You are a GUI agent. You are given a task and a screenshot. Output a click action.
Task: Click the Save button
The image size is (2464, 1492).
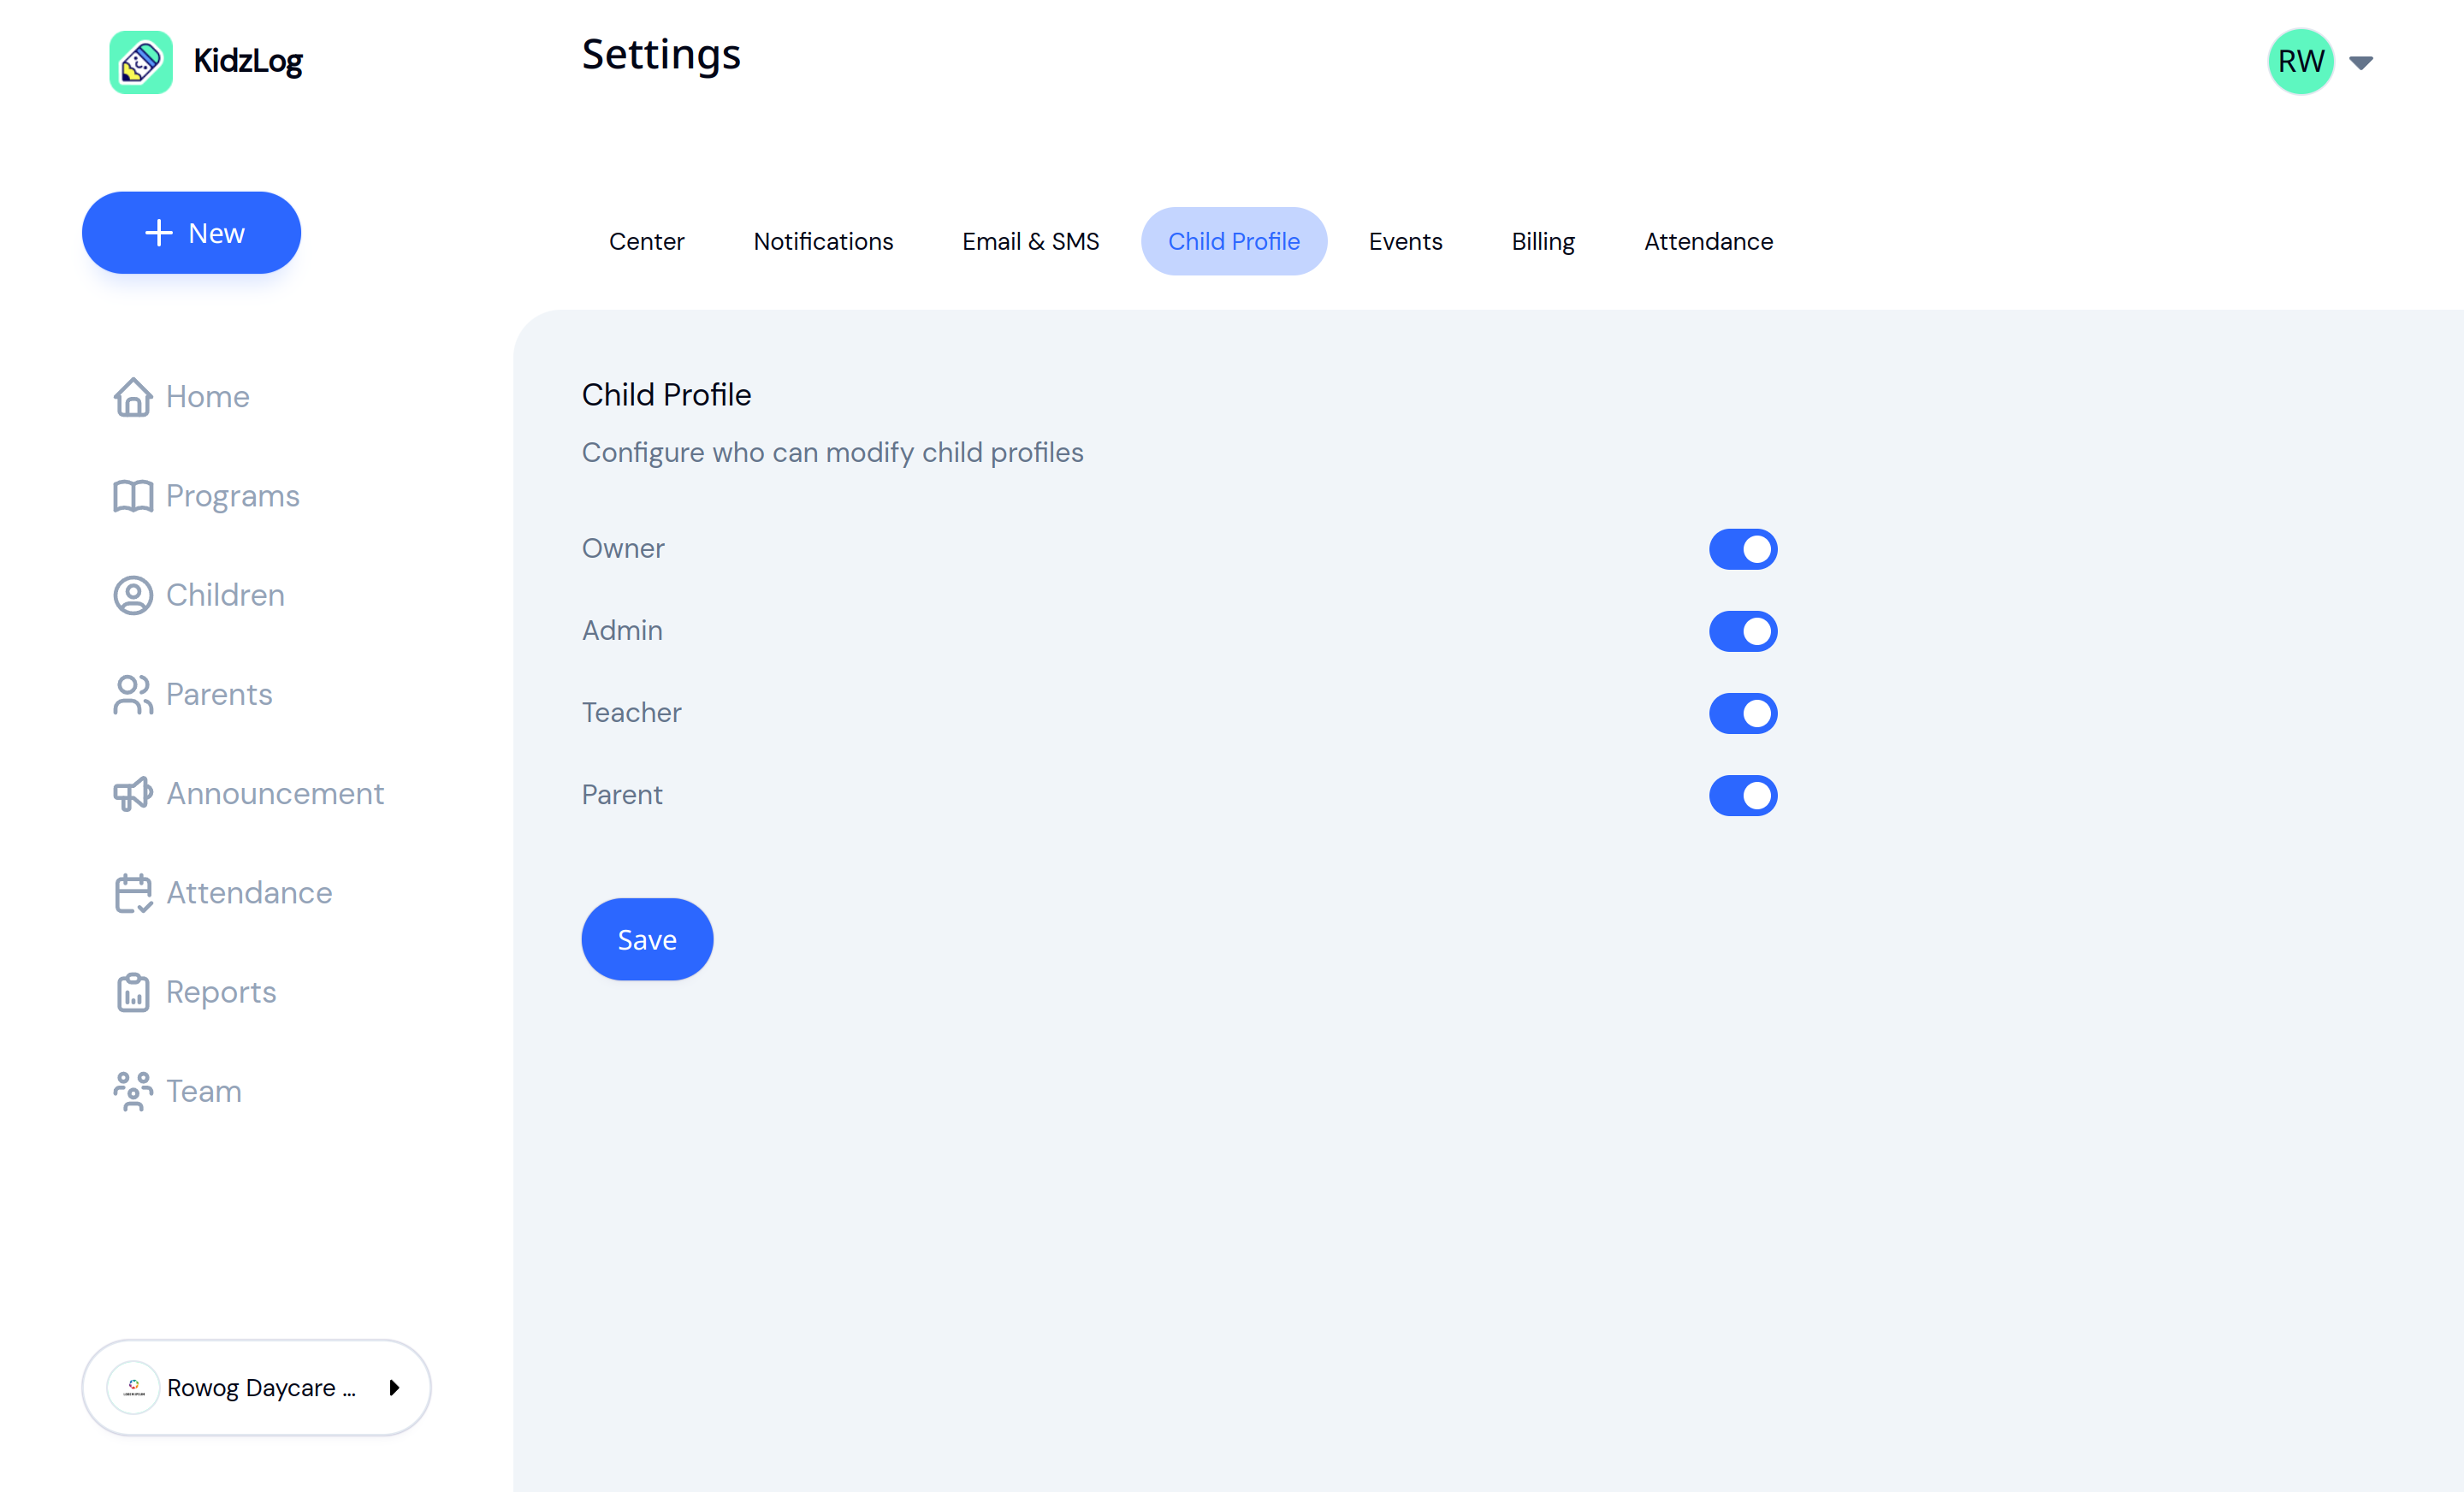point(647,939)
